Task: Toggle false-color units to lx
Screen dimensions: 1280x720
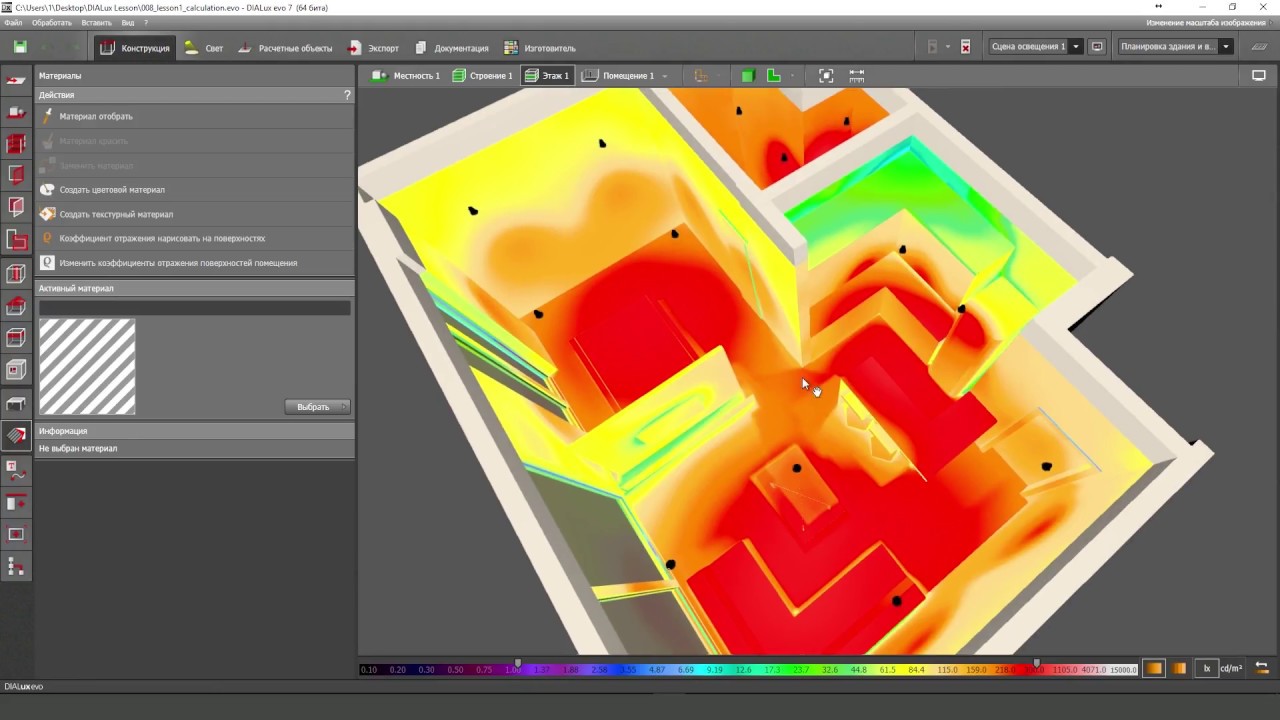Action: [x=1207, y=669]
